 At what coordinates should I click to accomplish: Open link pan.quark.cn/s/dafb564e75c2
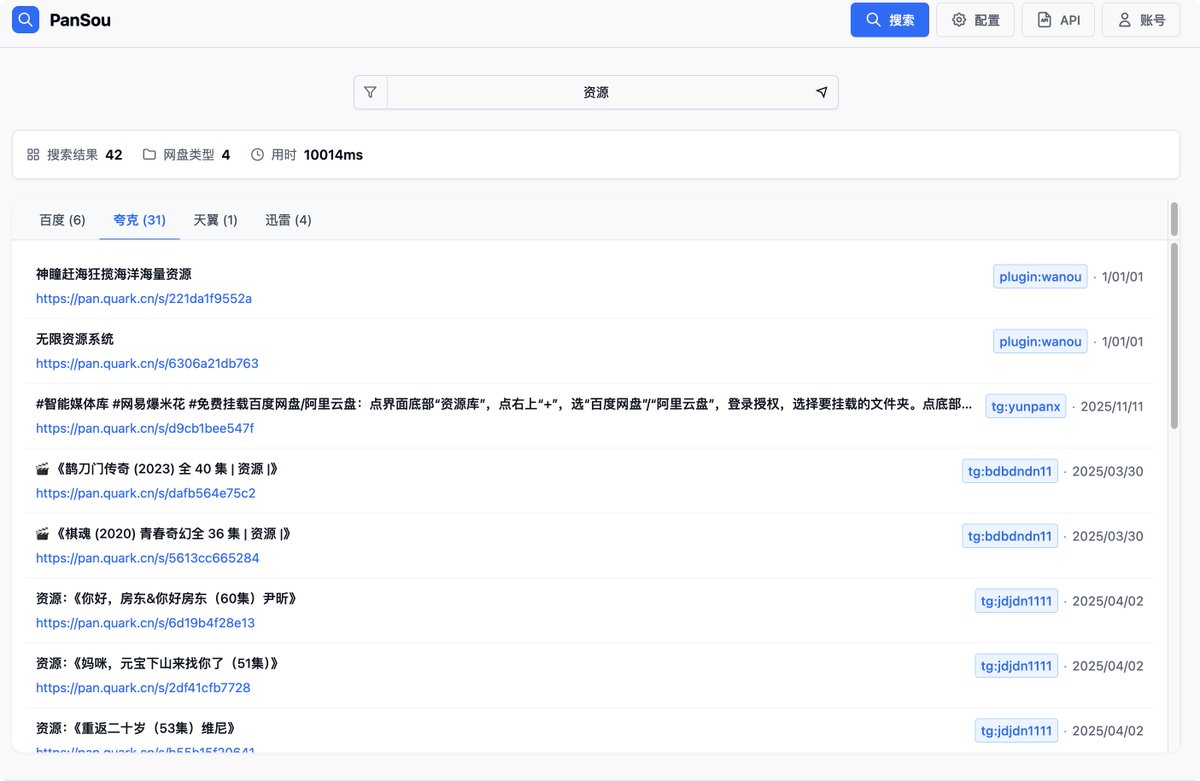[146, 493]
